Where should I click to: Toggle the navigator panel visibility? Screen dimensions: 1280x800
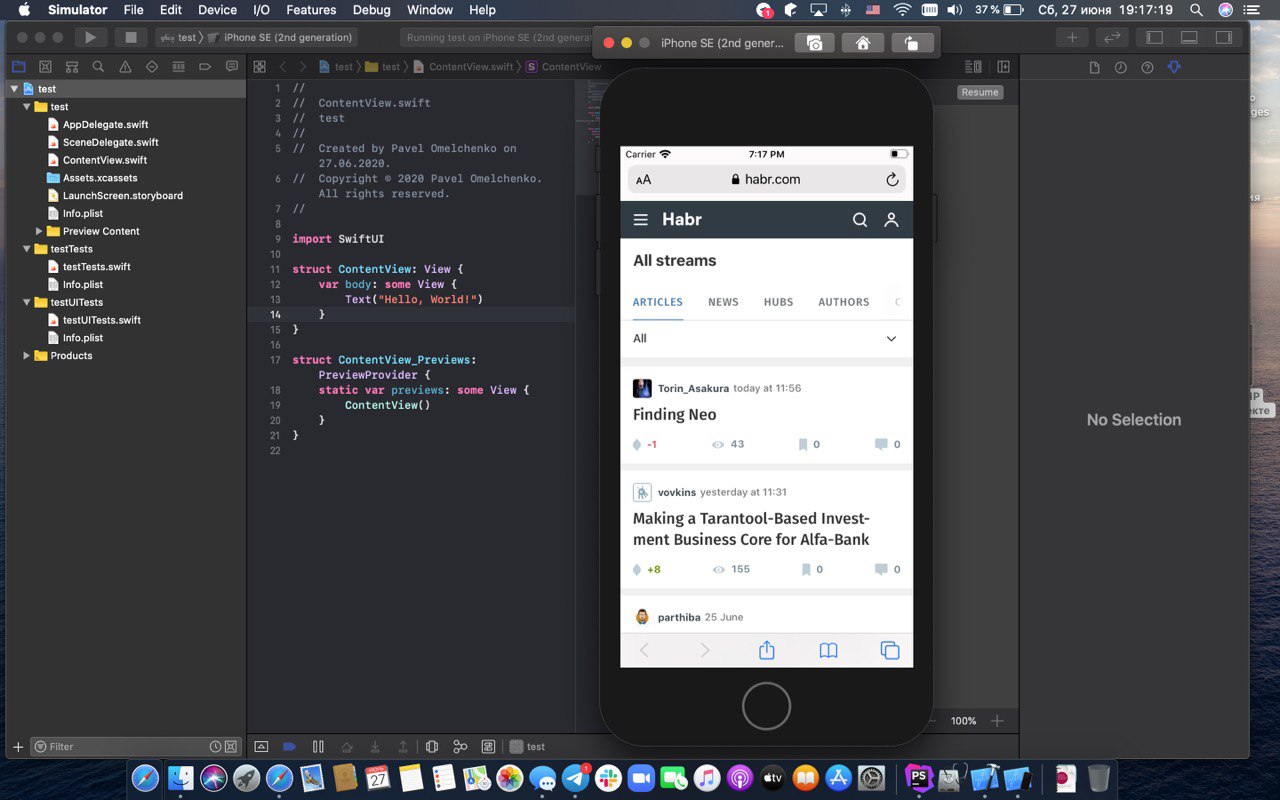(x=1155, y=37)
